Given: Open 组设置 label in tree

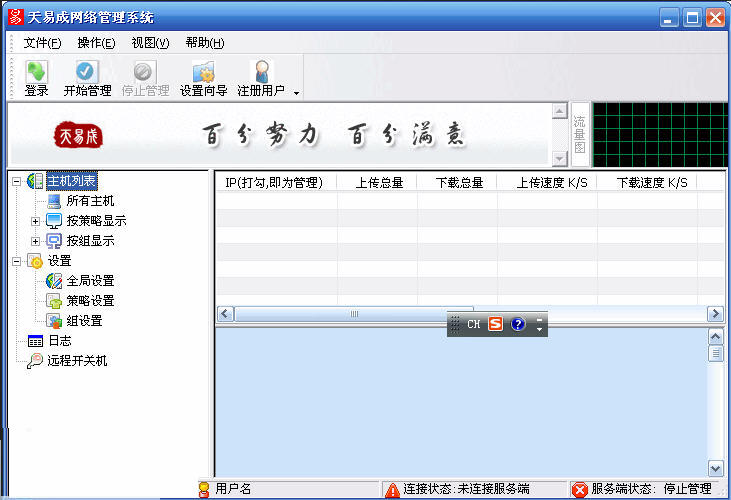Looking at the screenshot, I should click(84, 321).
